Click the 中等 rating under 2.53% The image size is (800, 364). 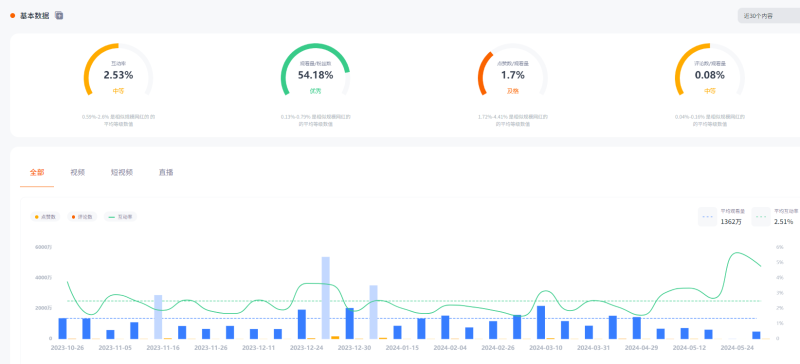point(118,91)
